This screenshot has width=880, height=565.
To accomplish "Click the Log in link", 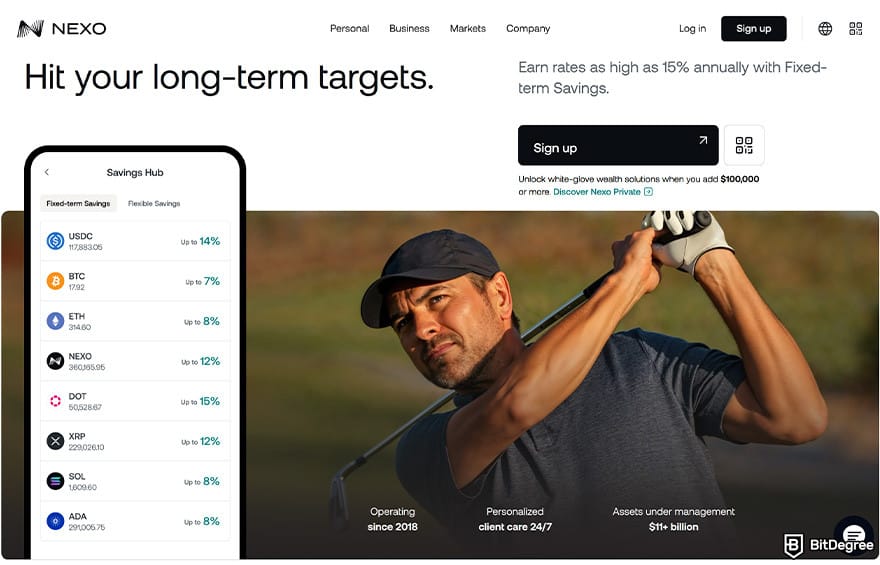I will click(x=692, y=29).
